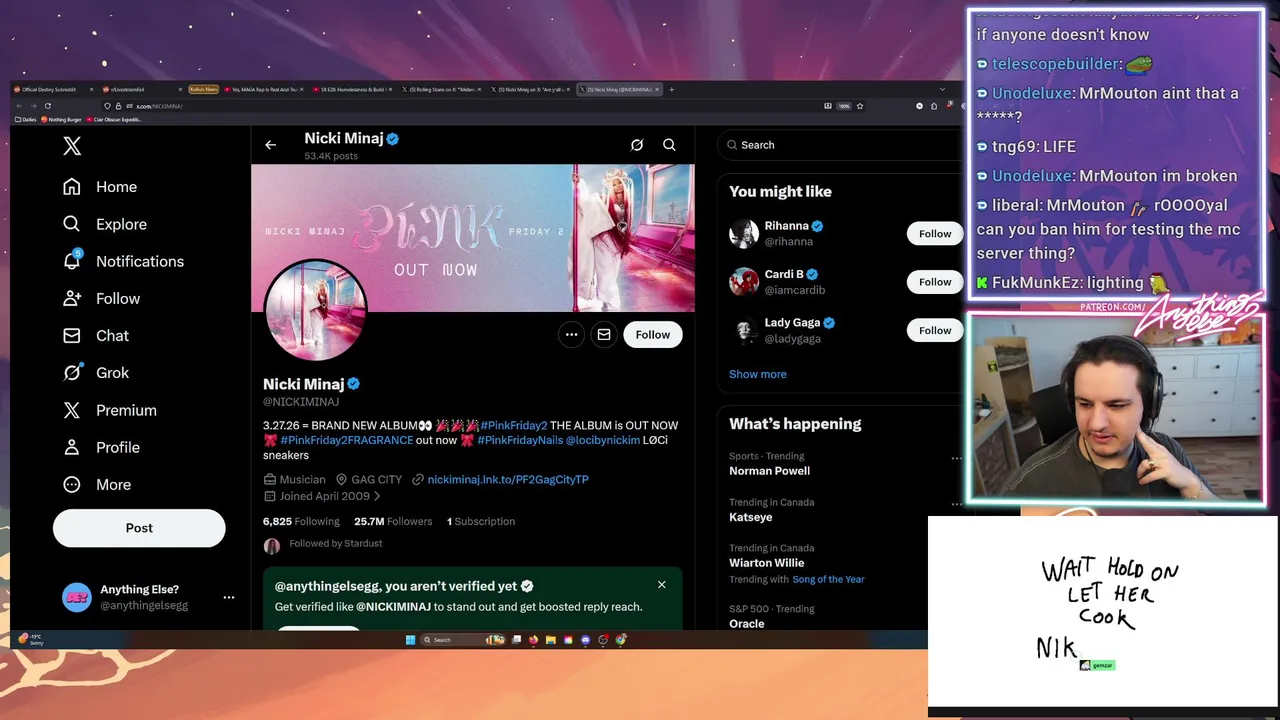Open Nicki Minaj's profile picture
This screenshot has height=720, width=1280.
pyautogui.click(x=315, y=310)
